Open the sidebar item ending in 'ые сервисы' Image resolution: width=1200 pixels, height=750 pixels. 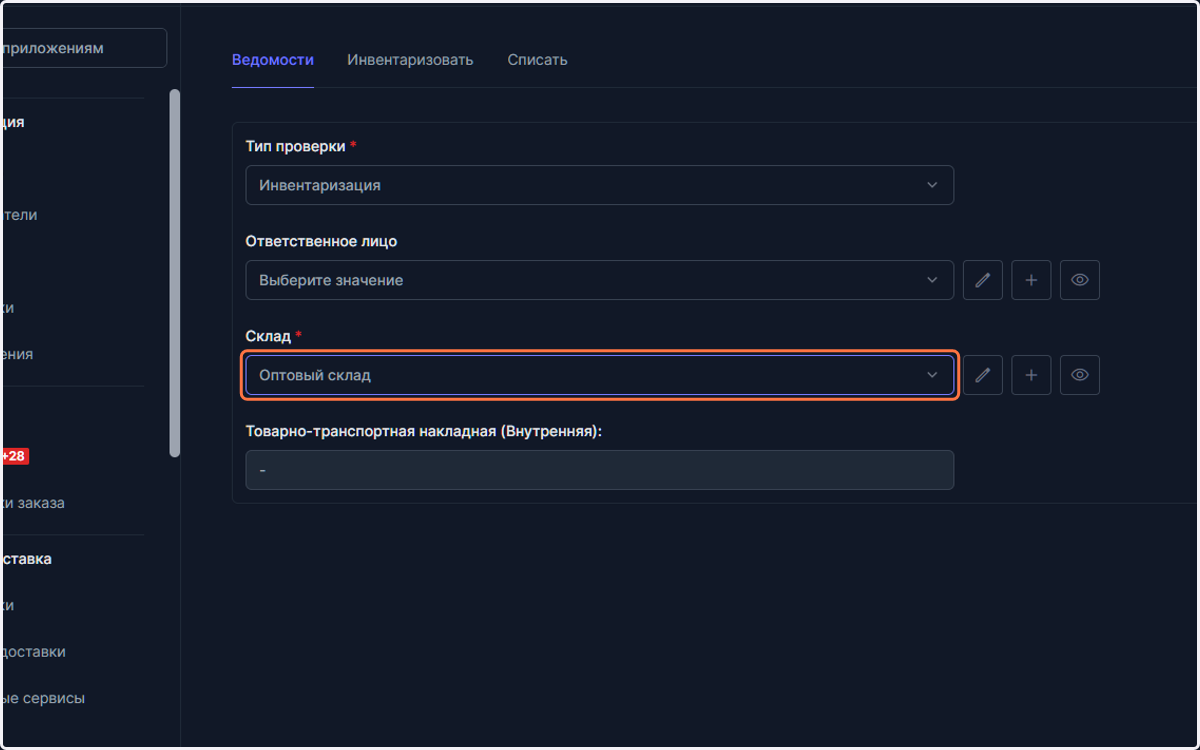coord(43,698)
